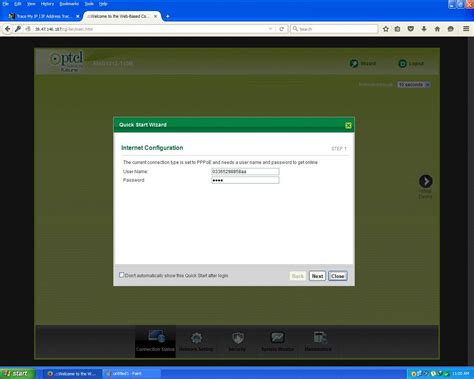
Task: Open the Help menu
Action: pyautogui.click(x=103, y=4)
